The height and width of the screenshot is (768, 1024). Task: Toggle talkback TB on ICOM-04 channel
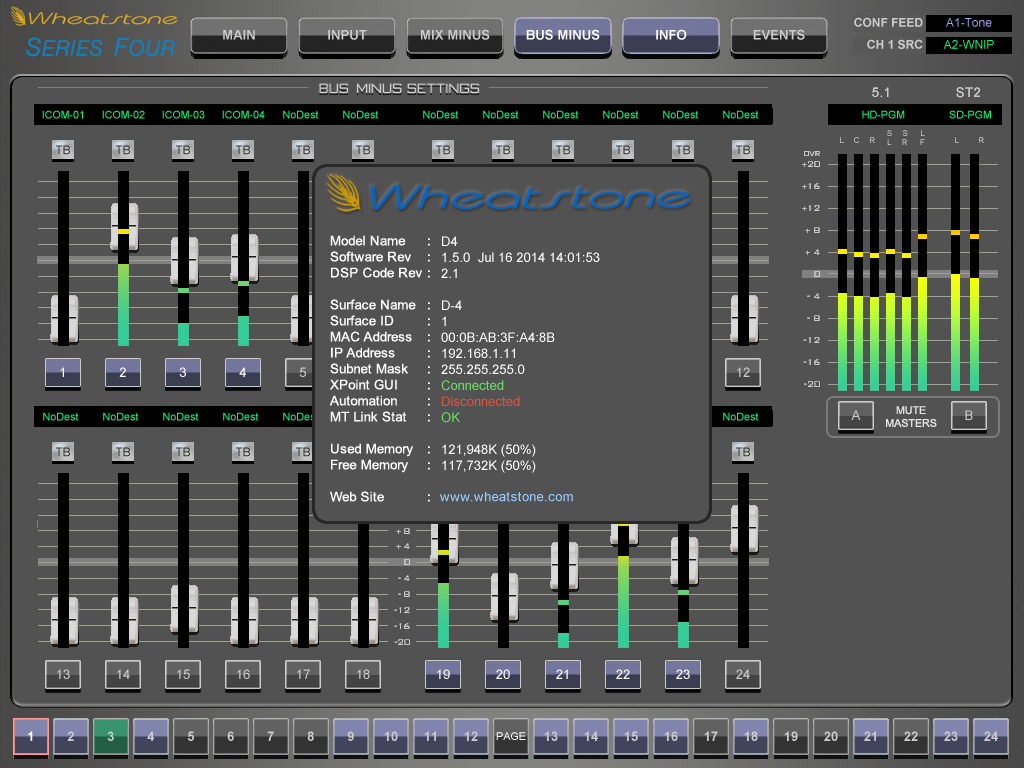point(243,150)
